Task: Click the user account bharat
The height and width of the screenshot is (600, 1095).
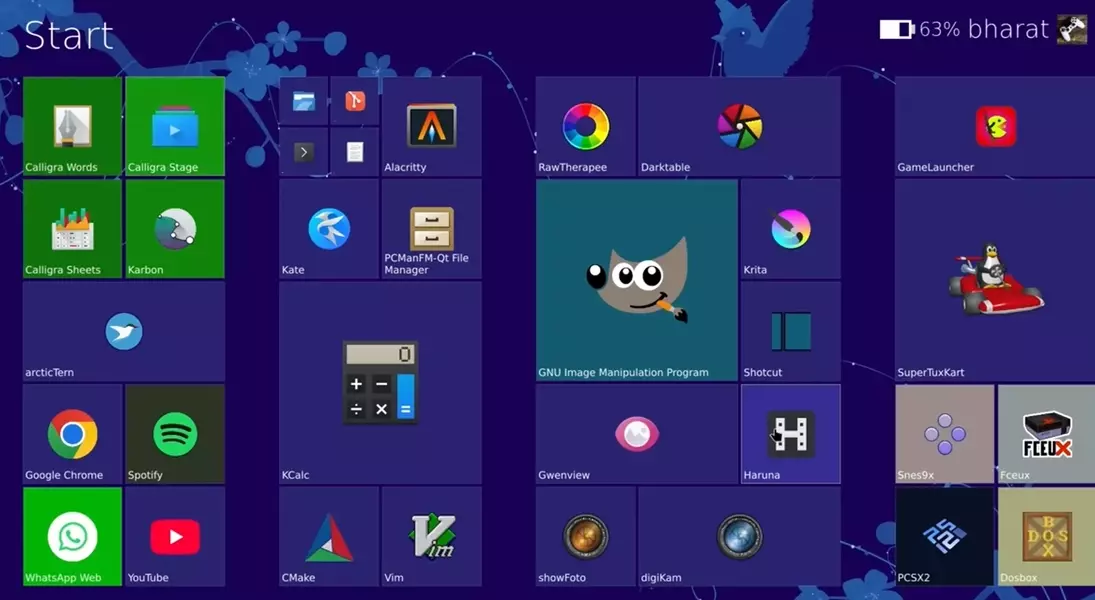Action: [x=1010, y=29]
